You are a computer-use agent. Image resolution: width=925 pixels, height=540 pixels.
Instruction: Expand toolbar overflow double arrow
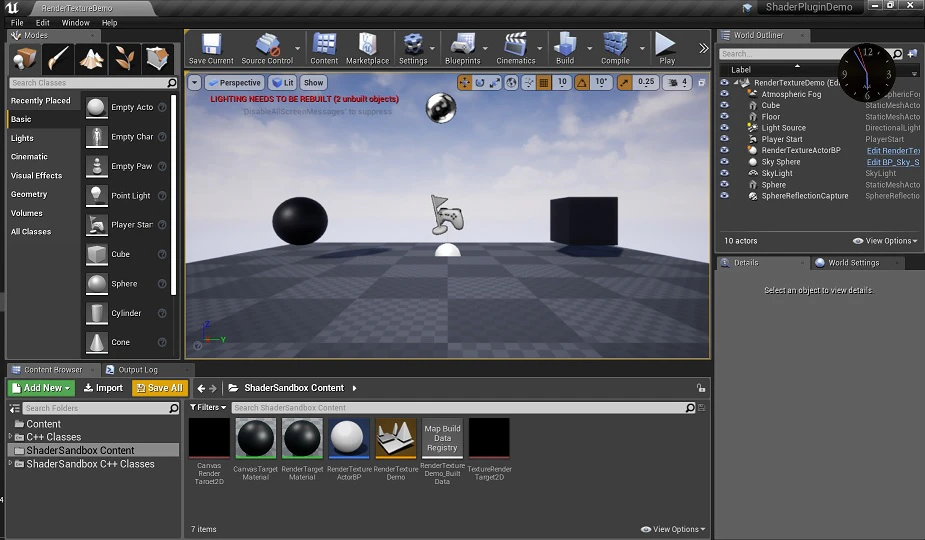click(703, 48)
